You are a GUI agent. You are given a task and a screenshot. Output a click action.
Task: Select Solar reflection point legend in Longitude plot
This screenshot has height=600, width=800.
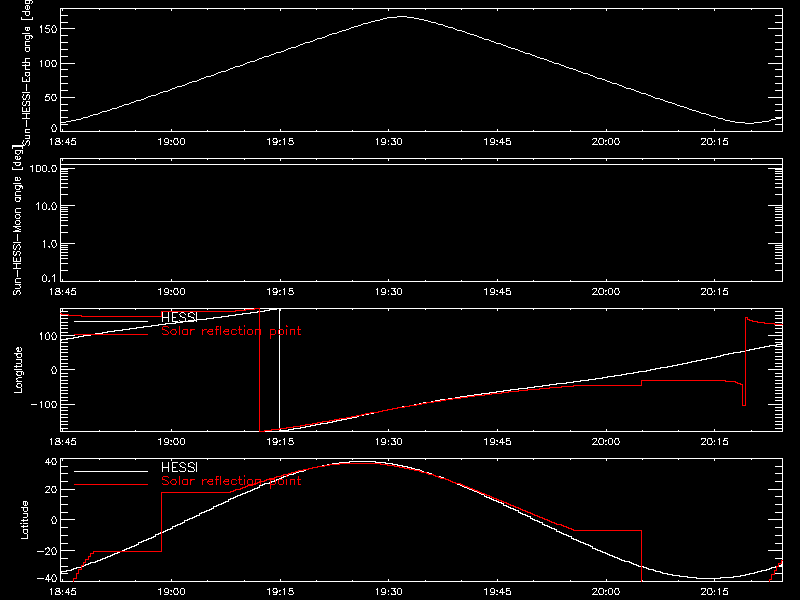[x=231, y=331]
